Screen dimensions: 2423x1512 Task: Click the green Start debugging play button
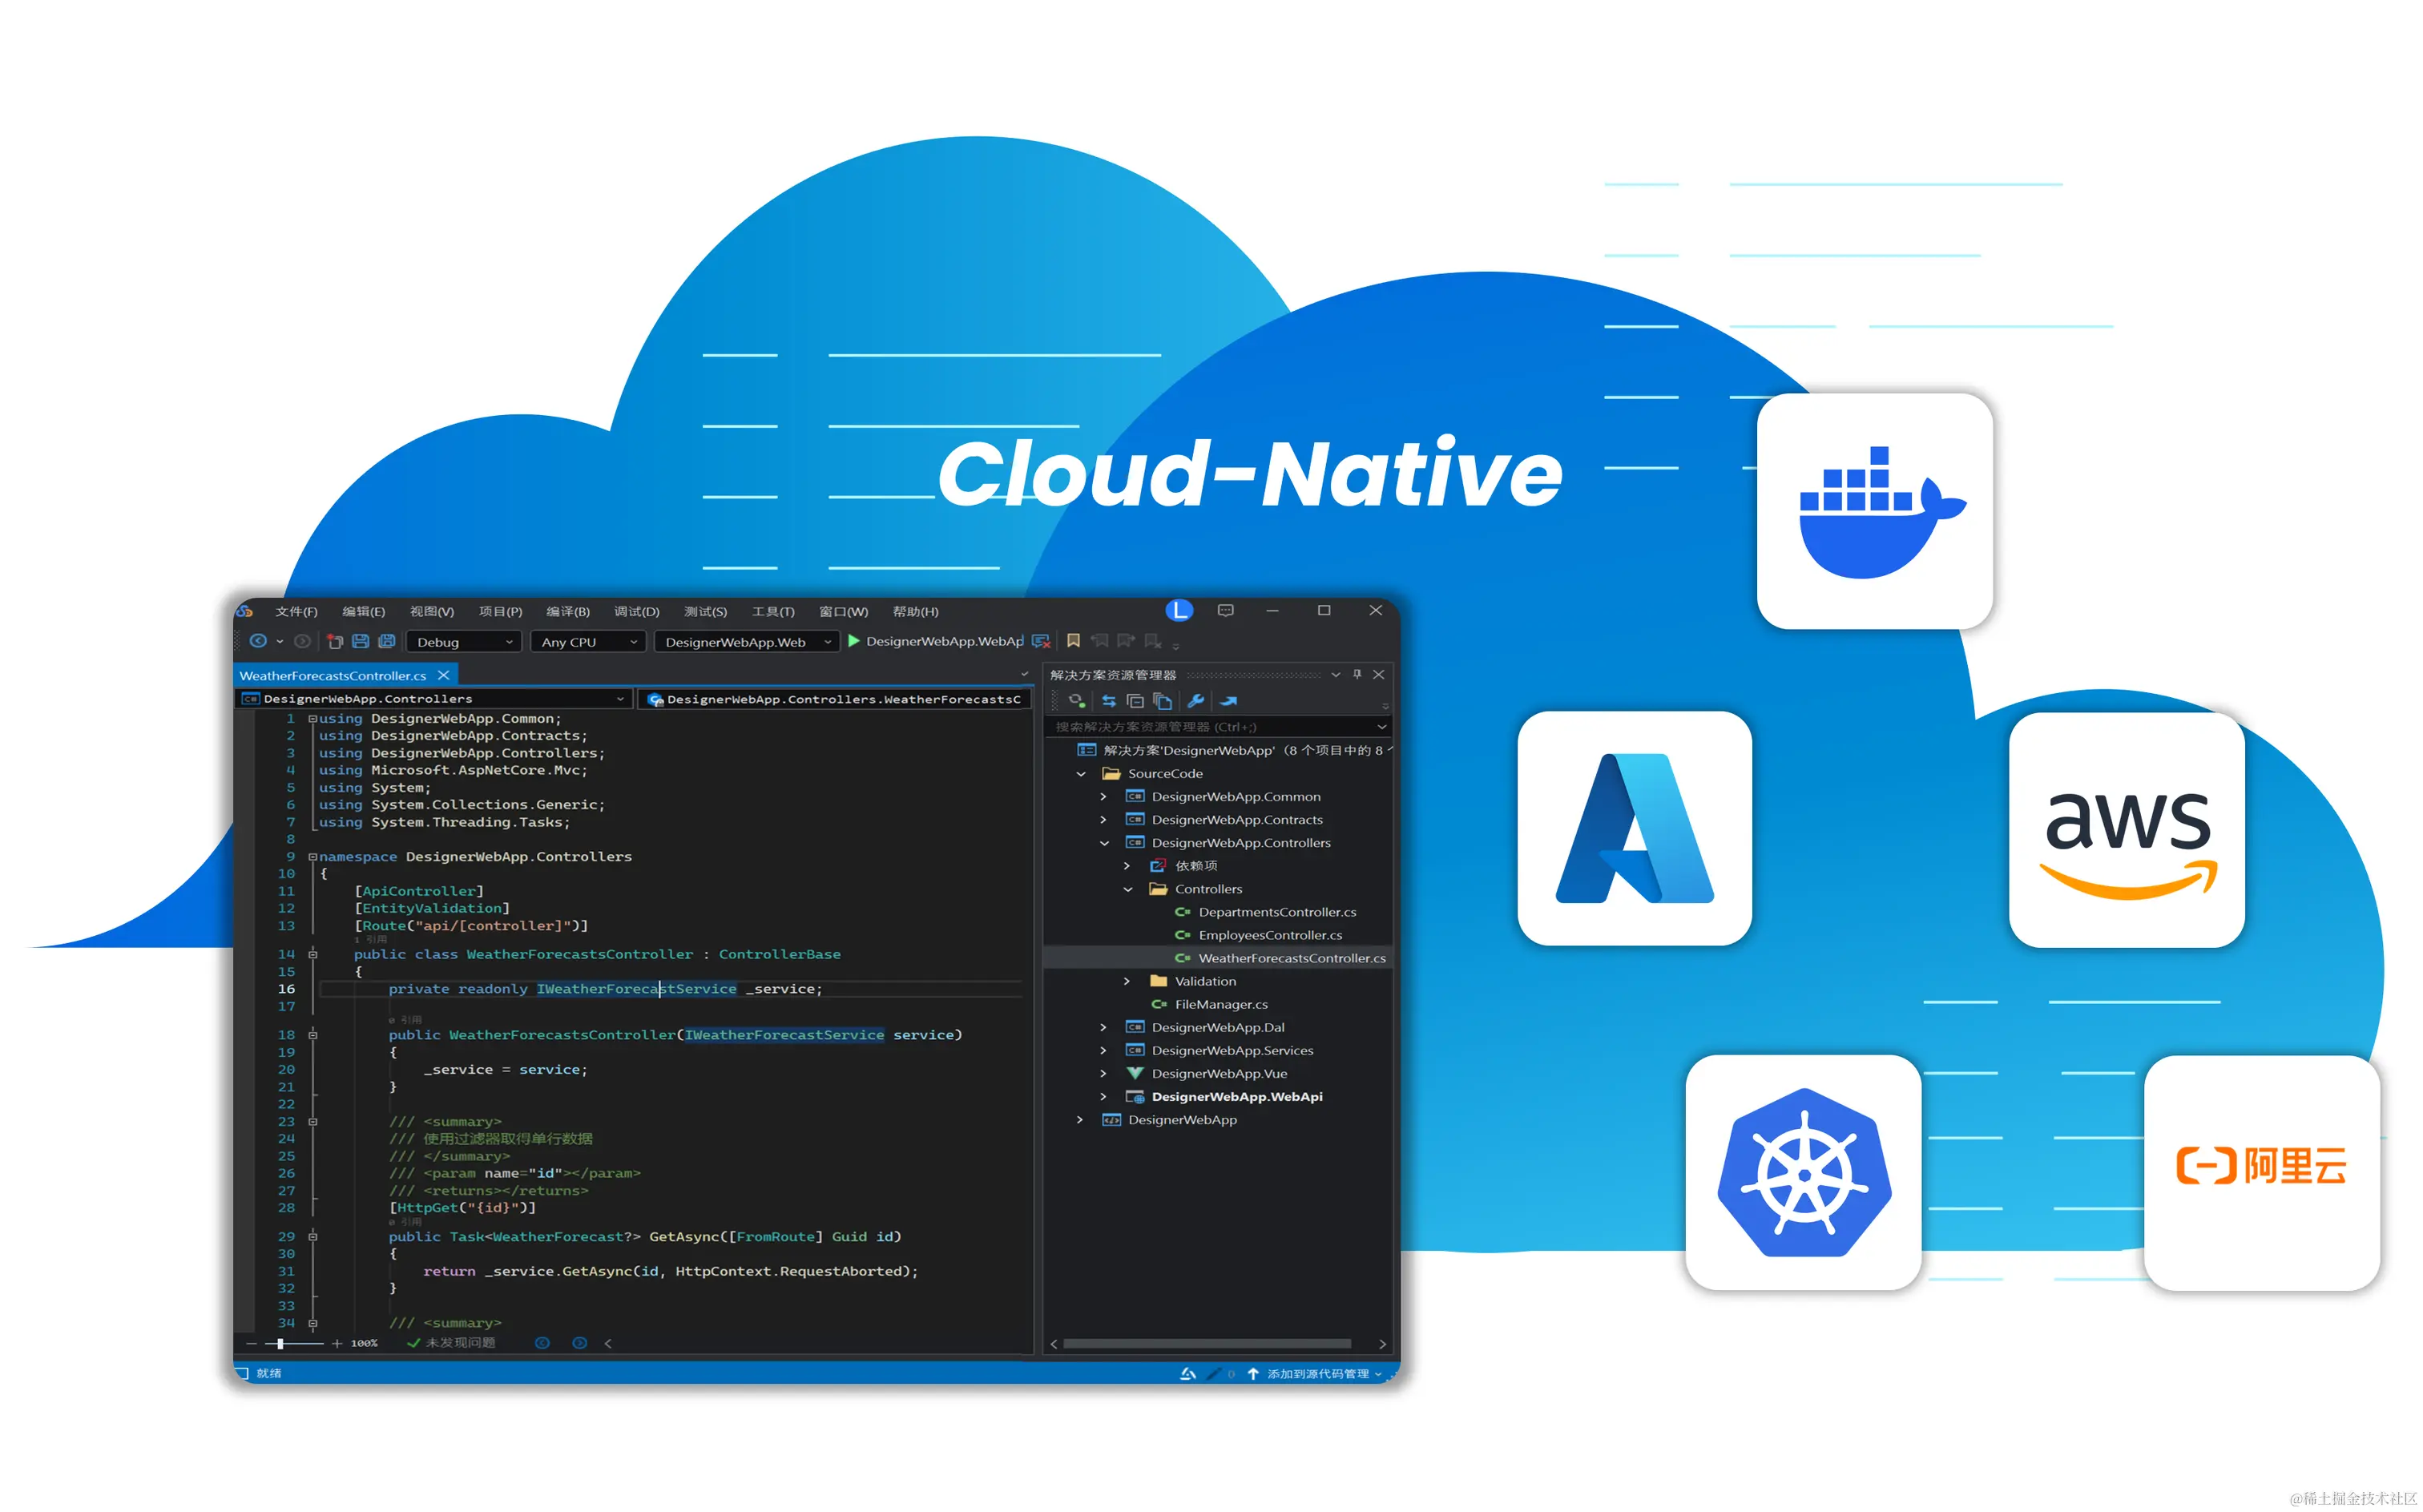(853, 641)
